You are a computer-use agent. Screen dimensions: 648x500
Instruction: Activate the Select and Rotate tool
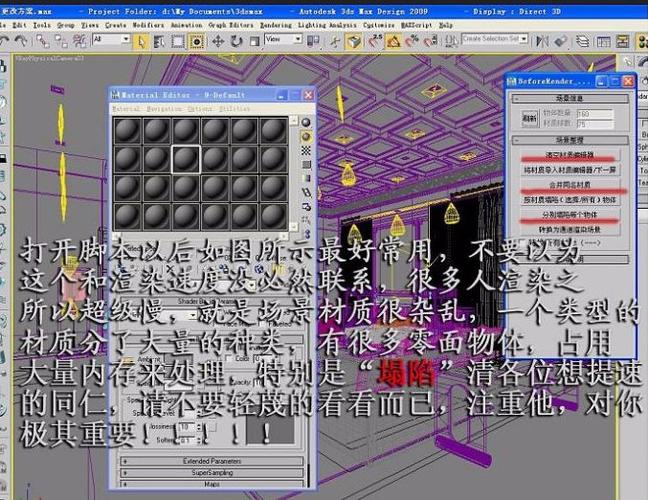click(x=236, y=41)
